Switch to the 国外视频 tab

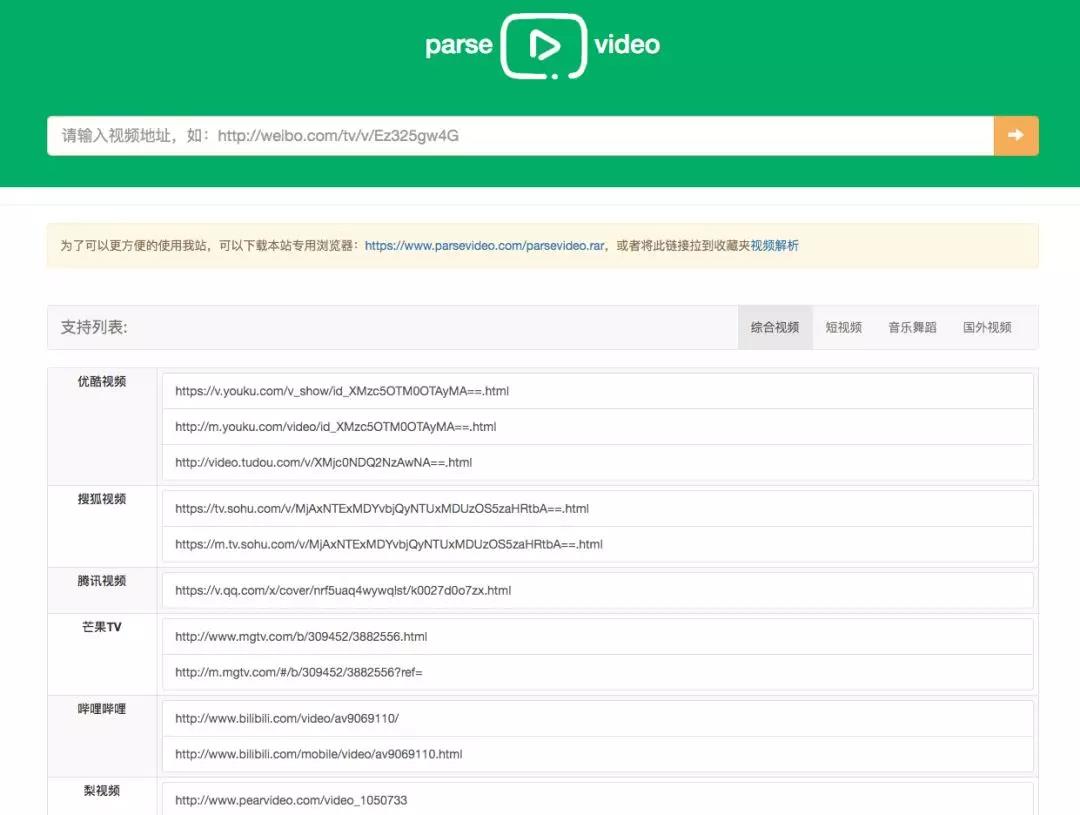click(x=987, y=328)
